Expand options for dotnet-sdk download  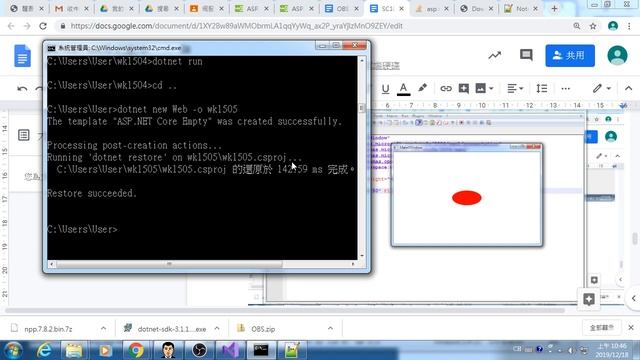click(217, 328)
